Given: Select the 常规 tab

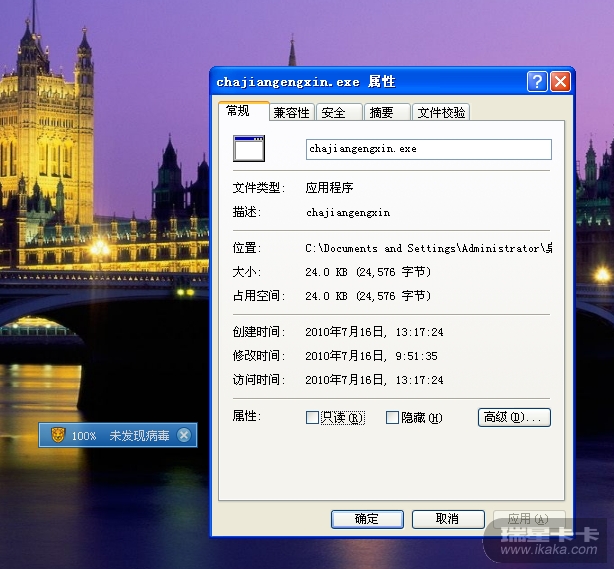Looking at the screenshot, I should 243,111.
